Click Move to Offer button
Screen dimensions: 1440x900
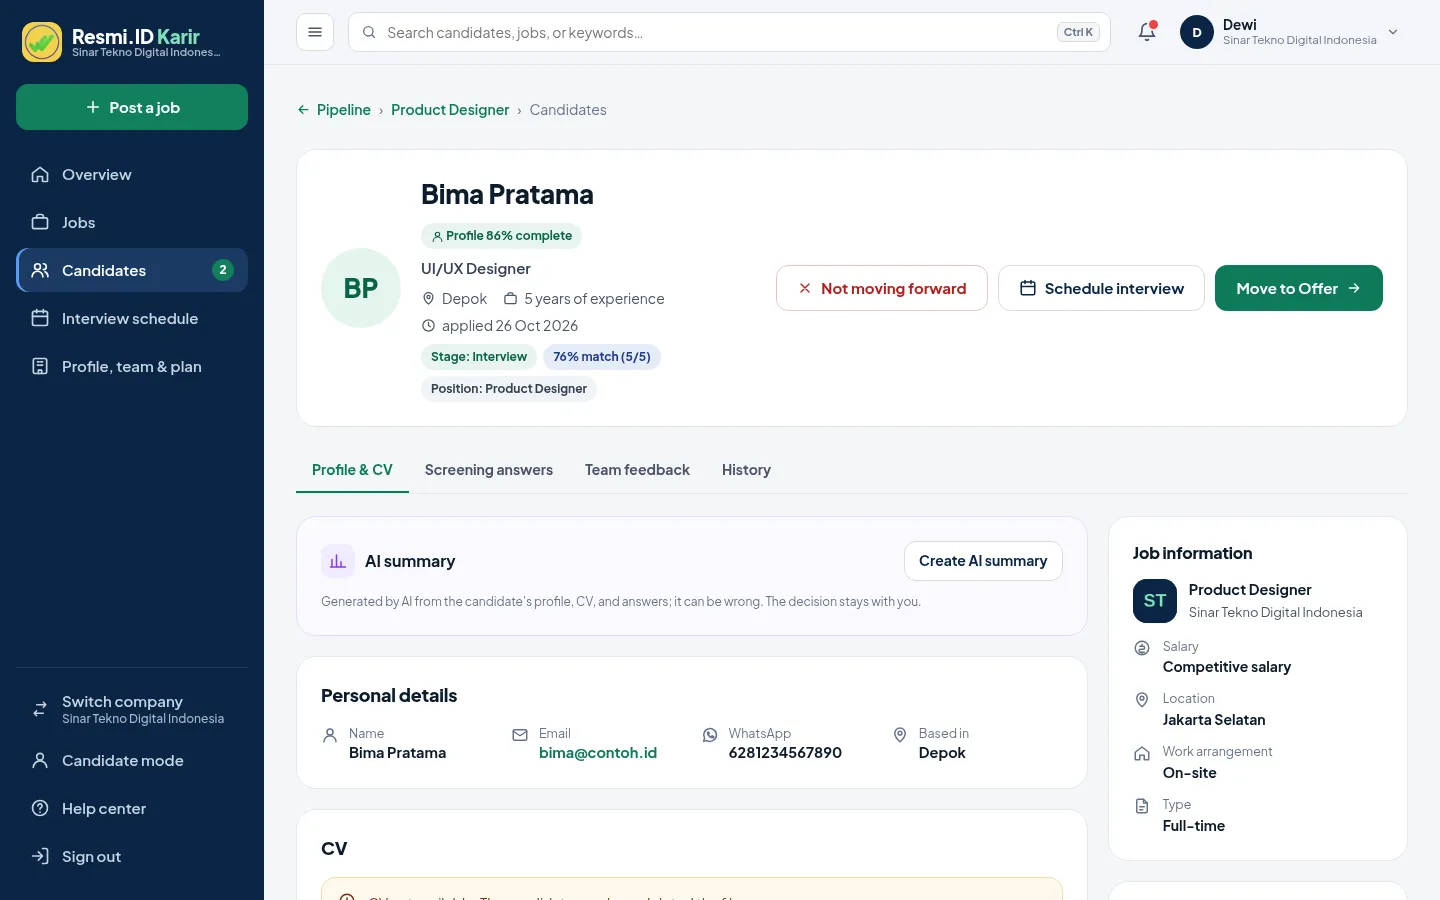tap(1299, 288)
